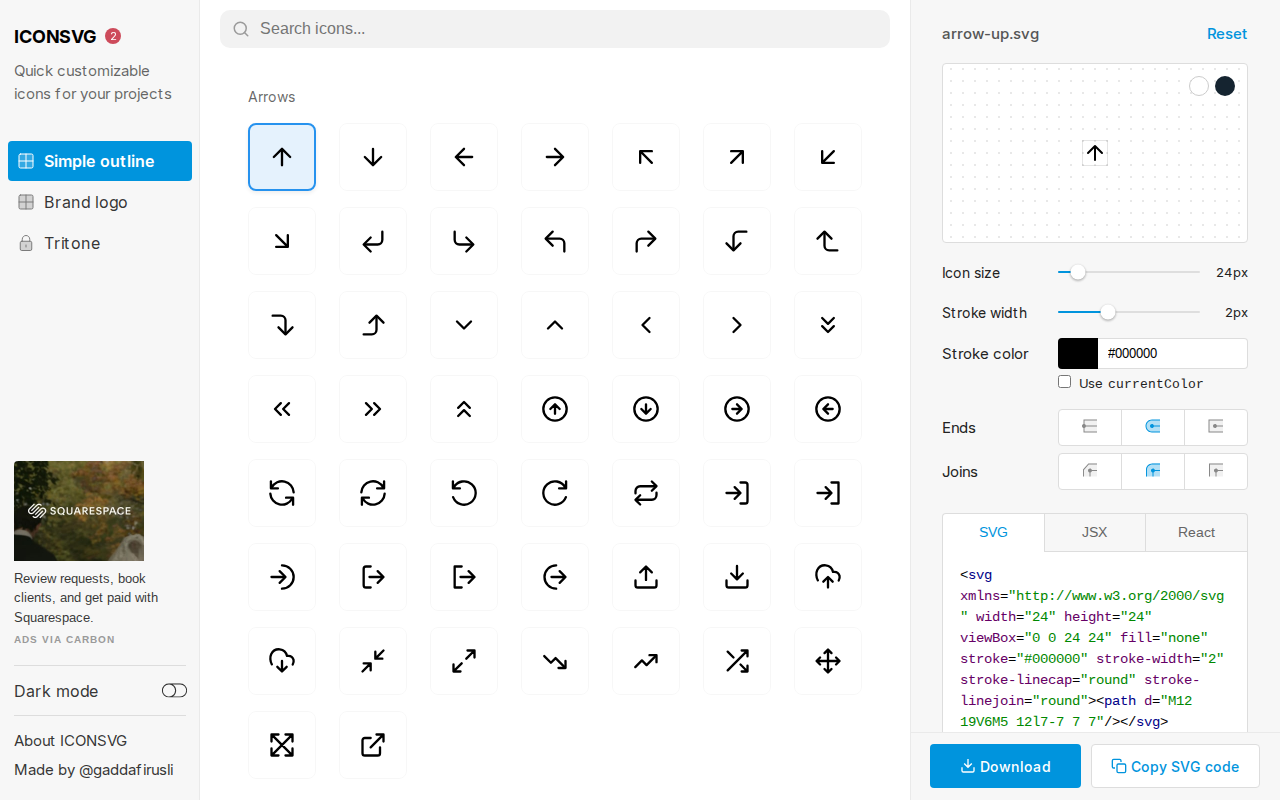The height and width of the screenshot is (800, 1280).
Task: Switch preview to dark background circle
Action: tap(1225, 86)
